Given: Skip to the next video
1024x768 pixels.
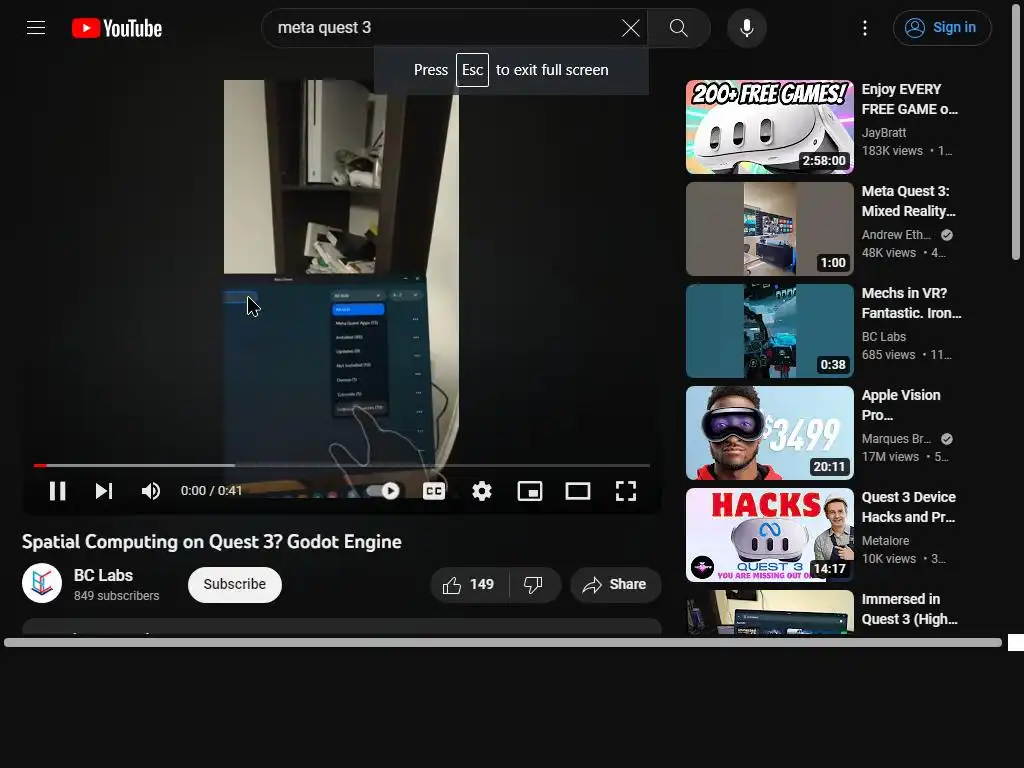Looking at the screenshot, I should pos(104,491).
